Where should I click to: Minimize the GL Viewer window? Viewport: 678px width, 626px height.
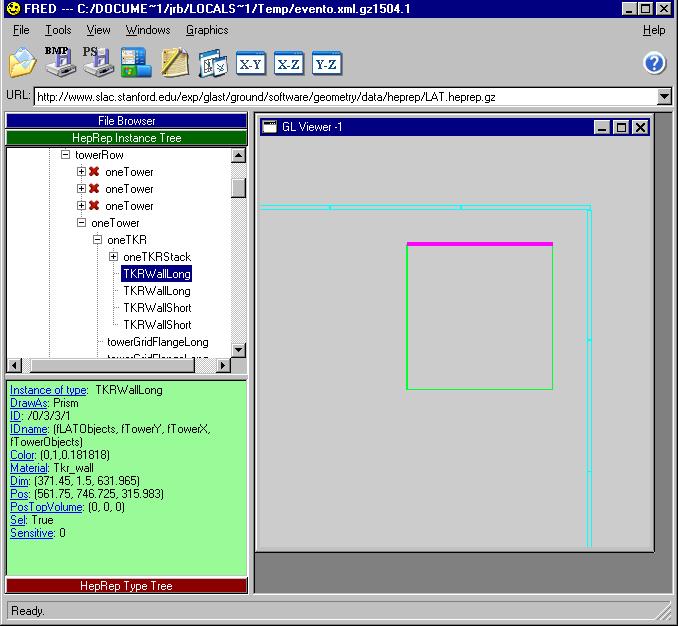coord(602,127)
